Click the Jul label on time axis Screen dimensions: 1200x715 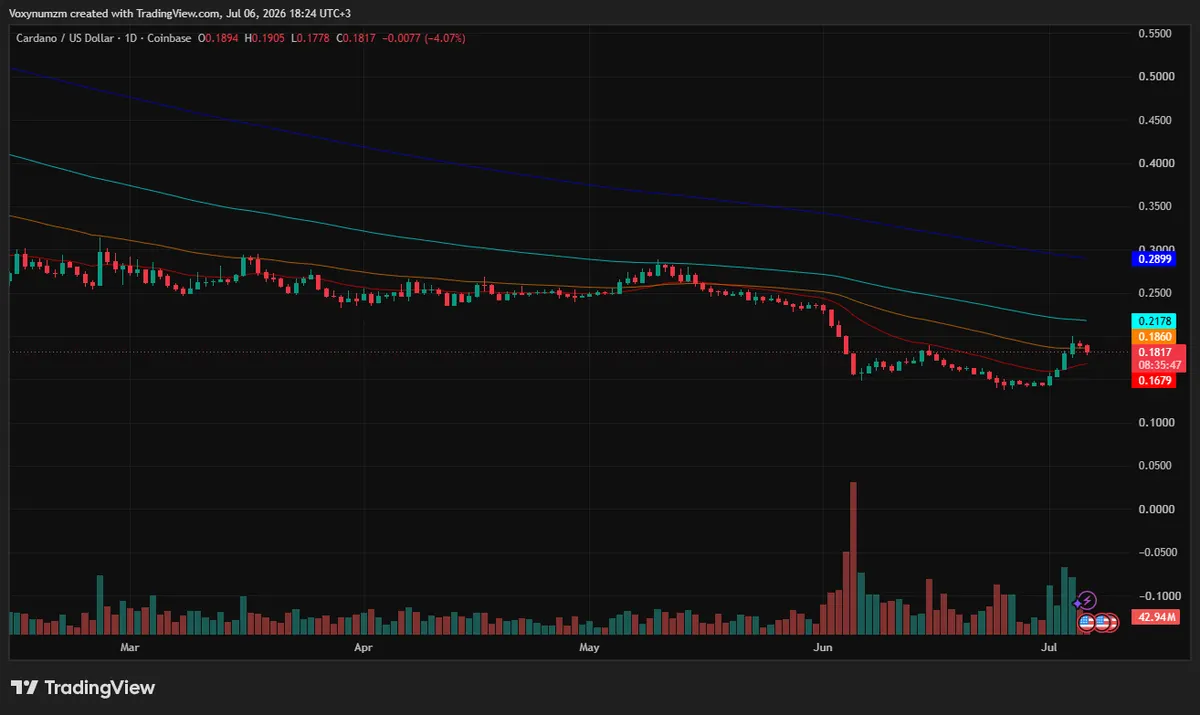[x=1050, y=648]
